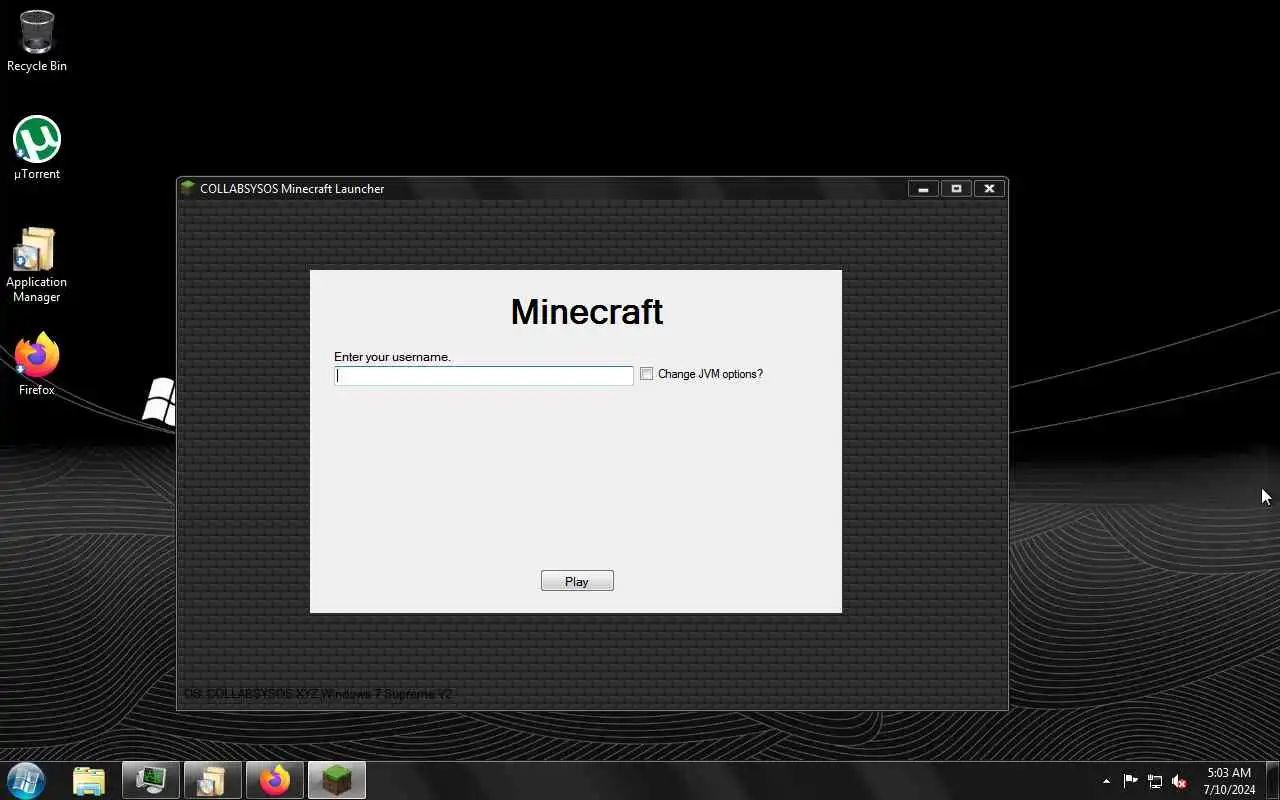1280x800 pixels.
Task: Click the 'Enter your username.' label
Action: [392, 357]
